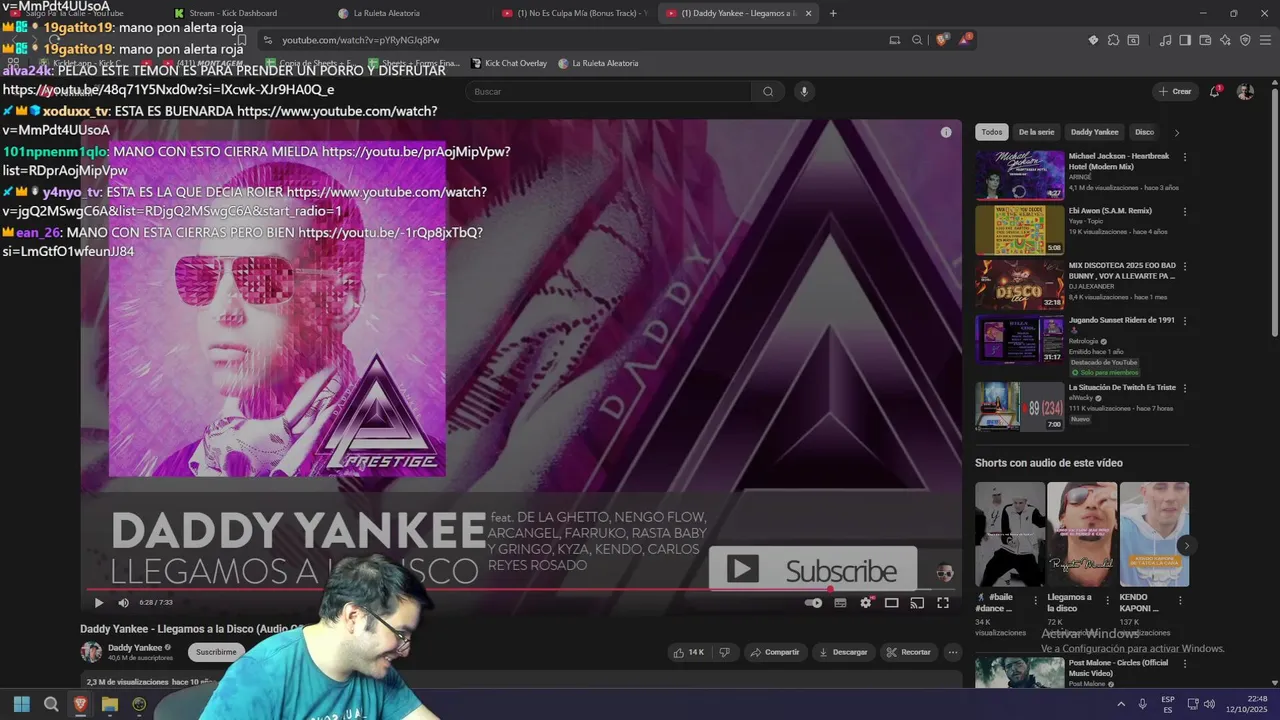The image size is (1280, 720).
Task: Open YouTube account avatar menu
Action: [1245, 91]
